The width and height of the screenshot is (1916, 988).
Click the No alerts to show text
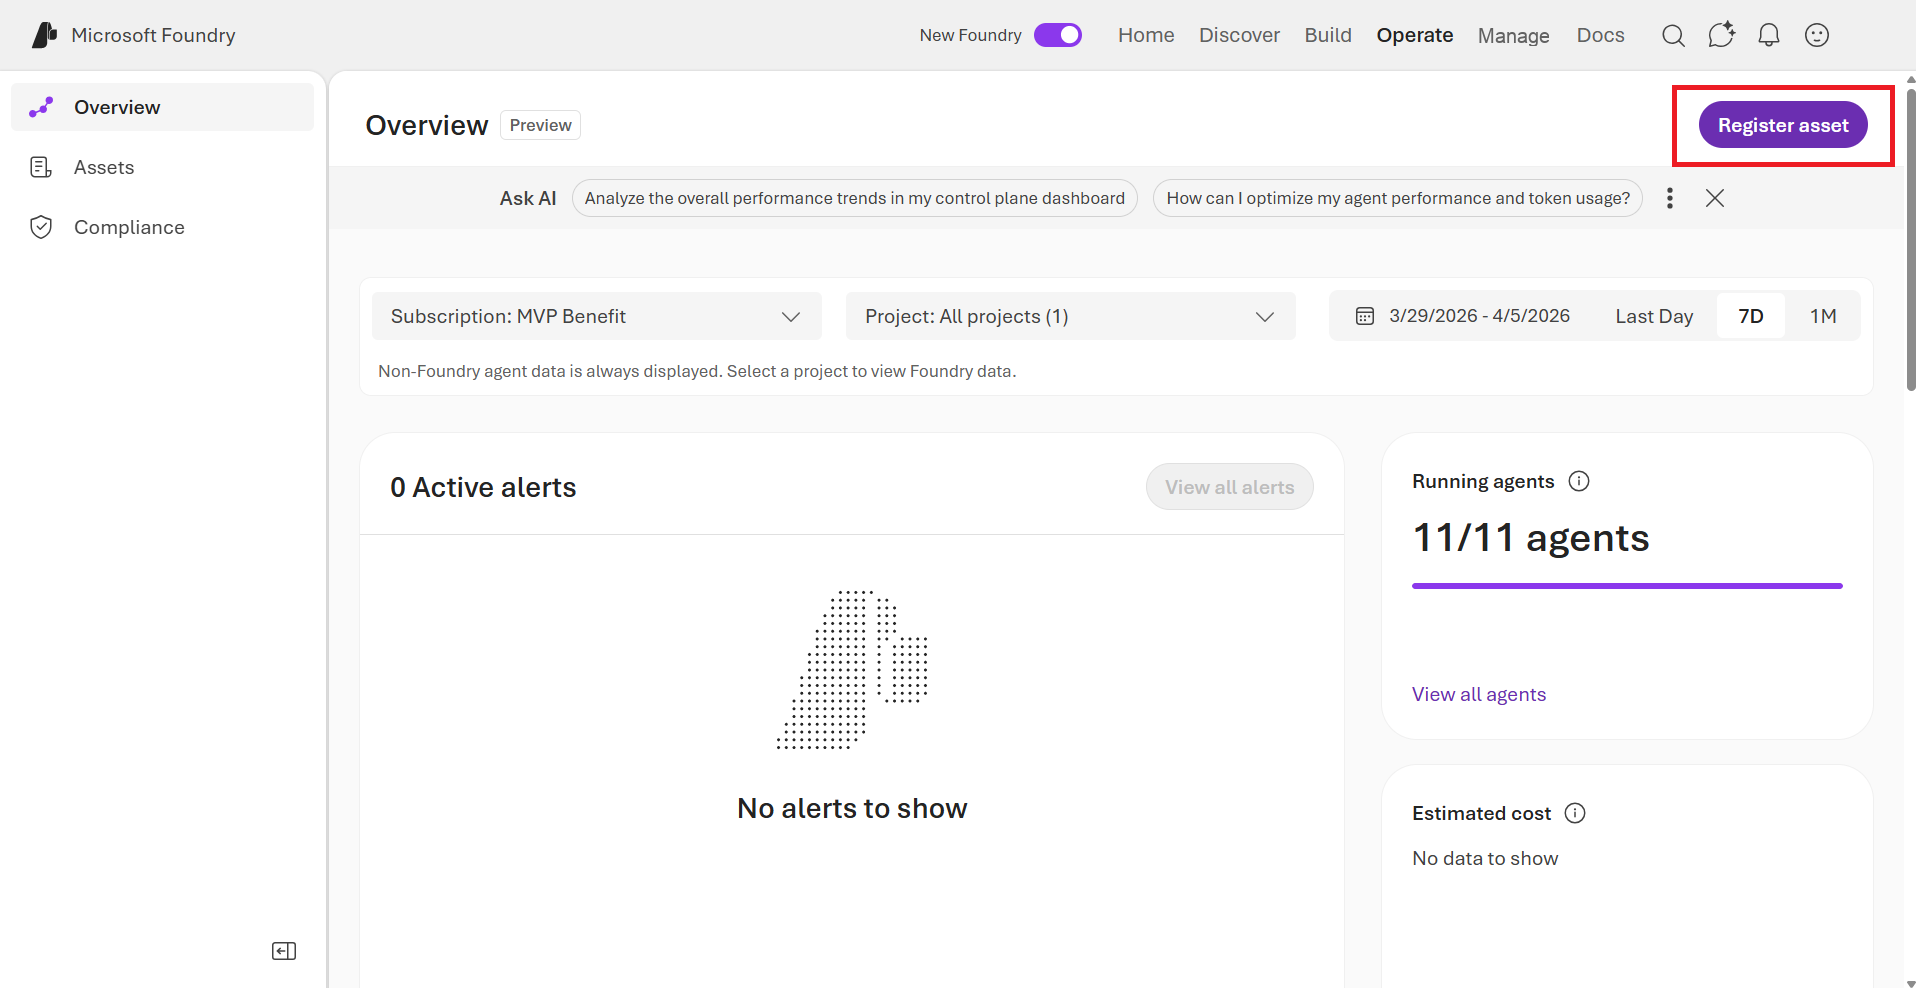[852, 808]
